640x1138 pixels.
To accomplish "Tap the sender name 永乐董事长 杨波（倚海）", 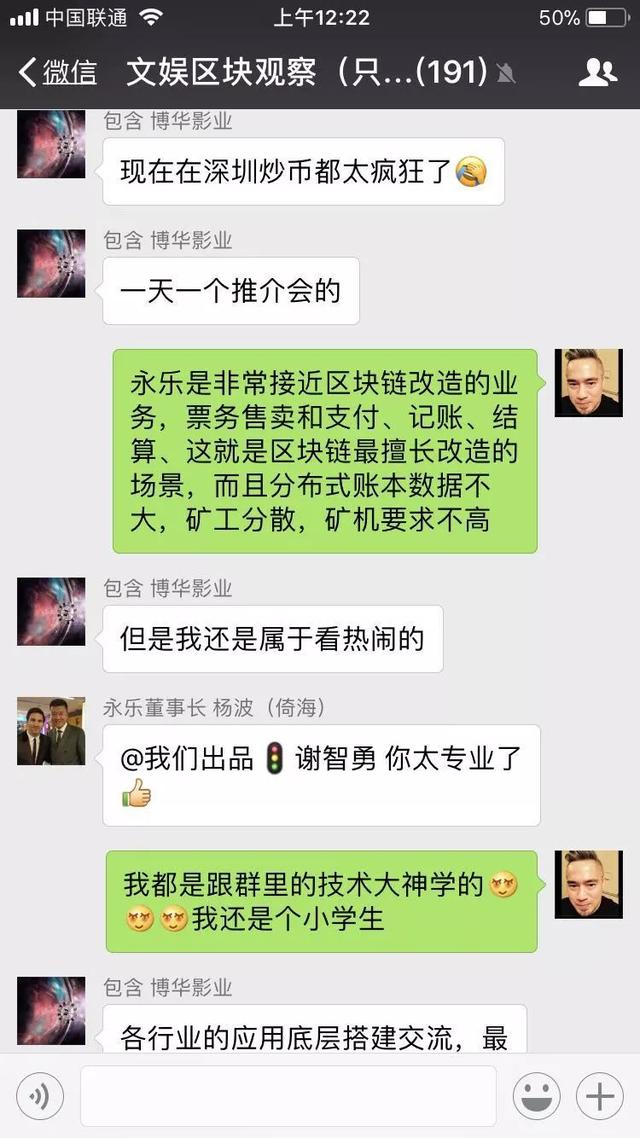I will coord(214,708).
